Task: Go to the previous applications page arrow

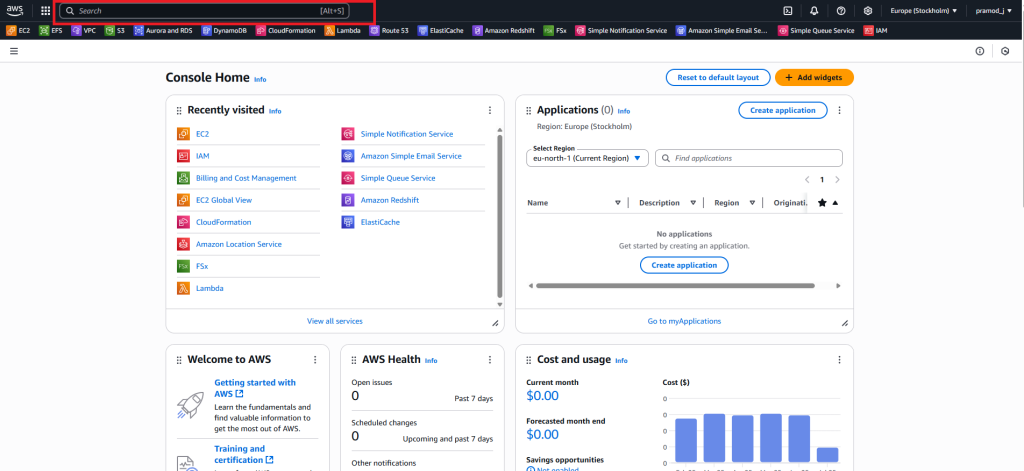Action: [807, 180]
